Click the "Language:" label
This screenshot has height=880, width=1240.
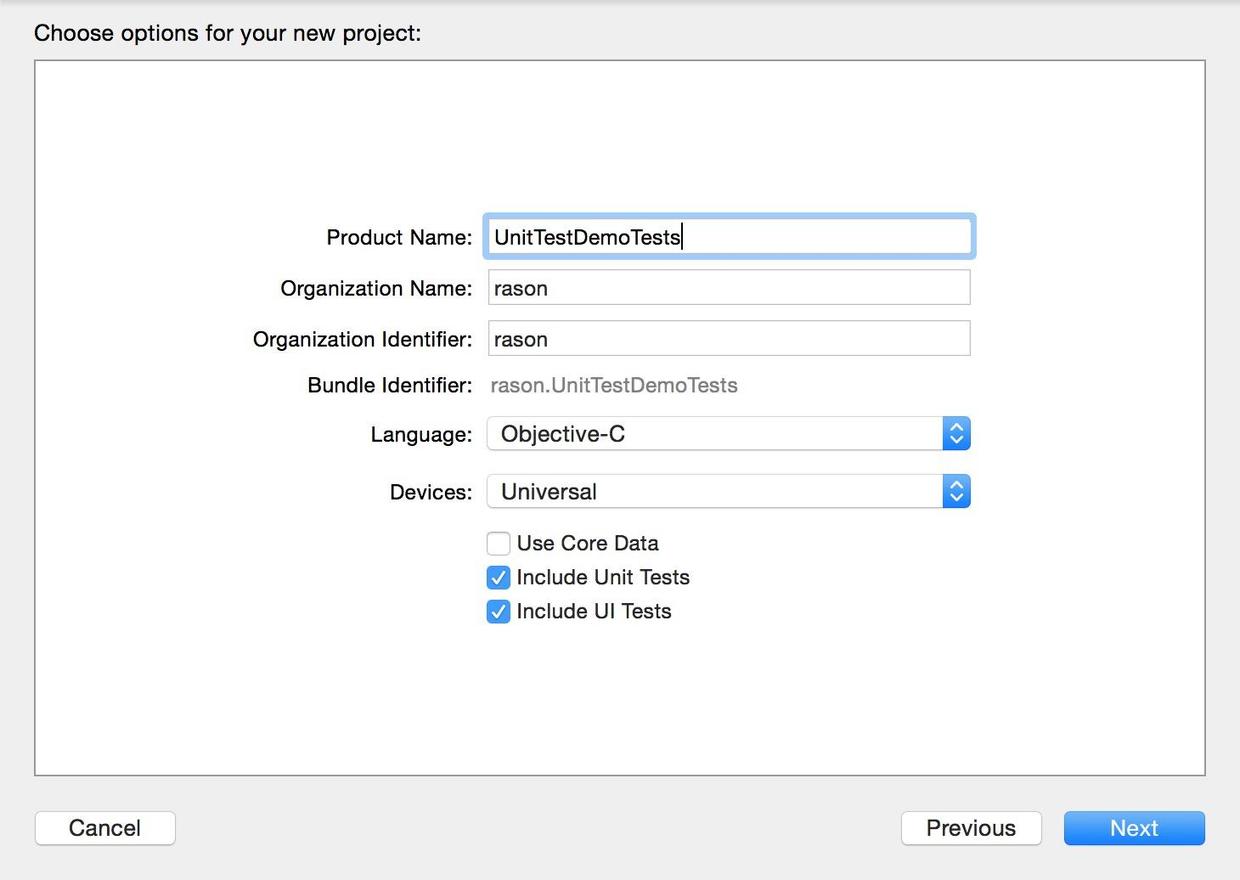[x=421, y=435]
